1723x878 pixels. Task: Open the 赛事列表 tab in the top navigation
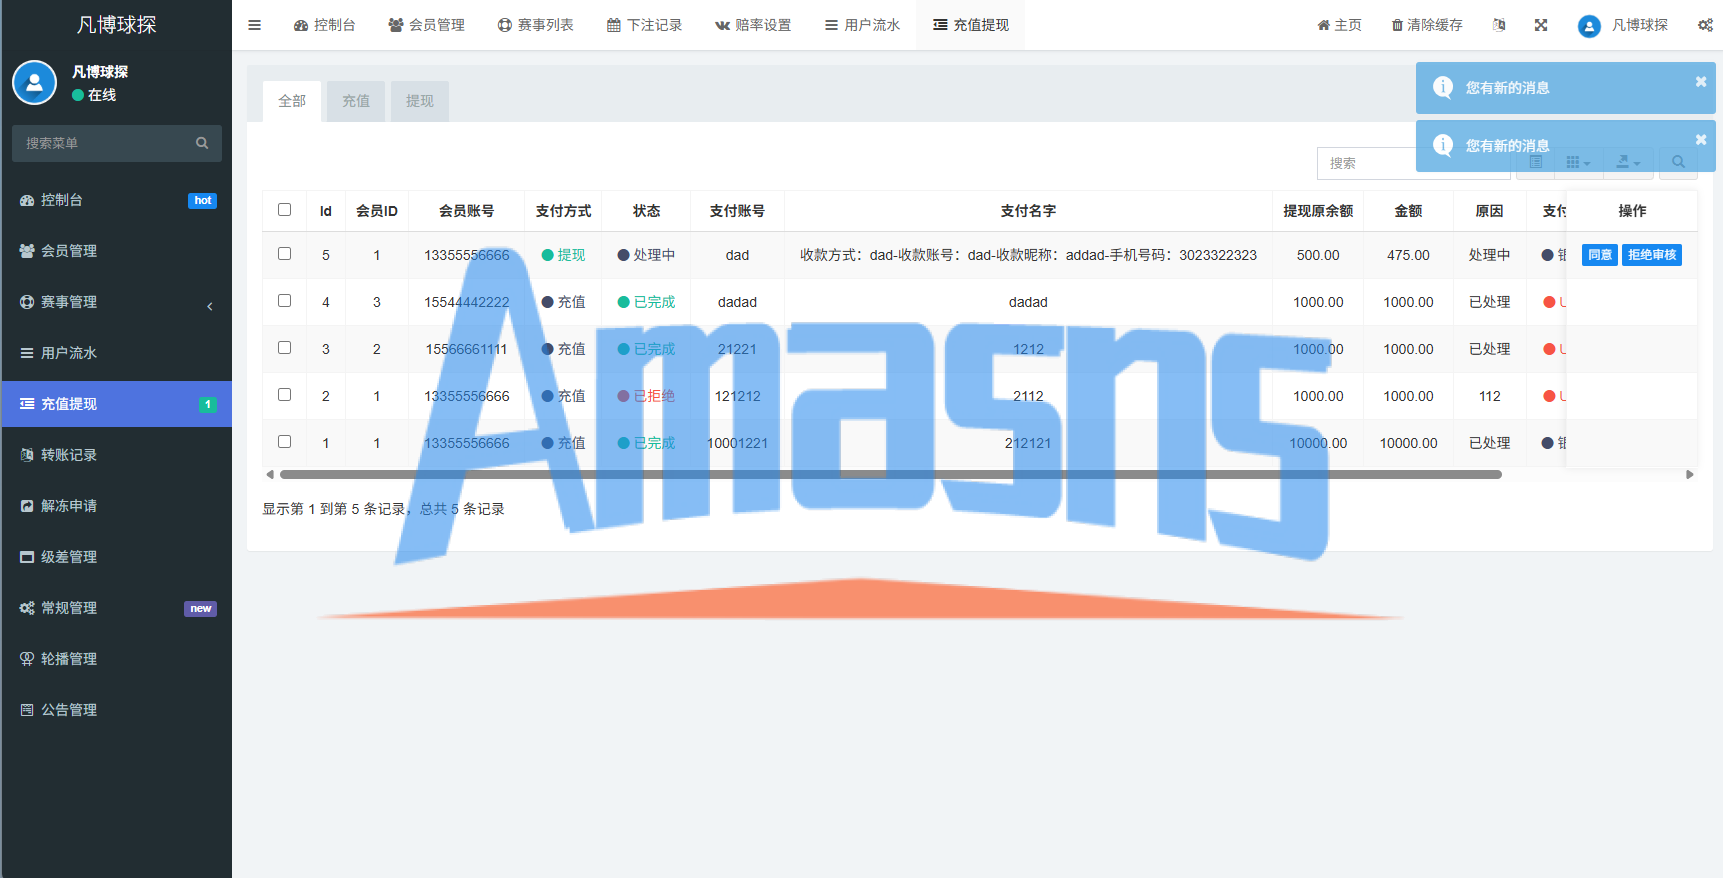coord(535,25)
